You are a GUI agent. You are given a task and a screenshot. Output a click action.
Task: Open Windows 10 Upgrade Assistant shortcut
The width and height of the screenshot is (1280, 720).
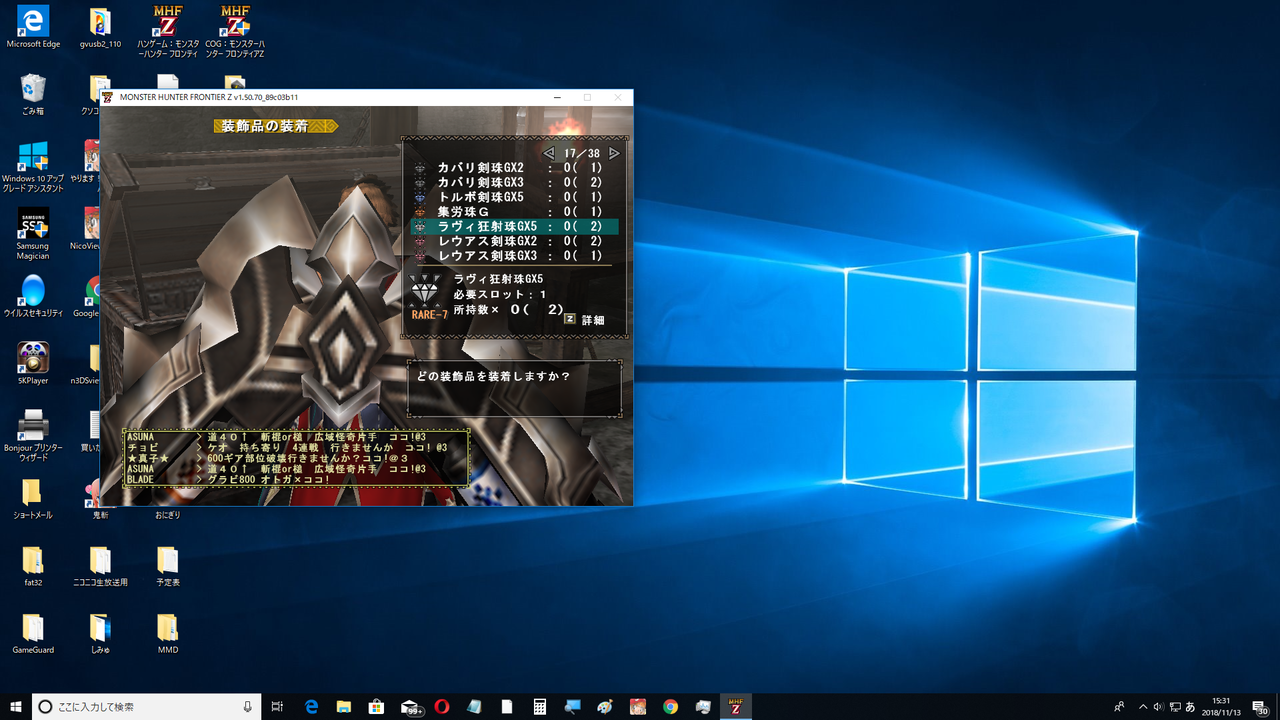(33, 166)
